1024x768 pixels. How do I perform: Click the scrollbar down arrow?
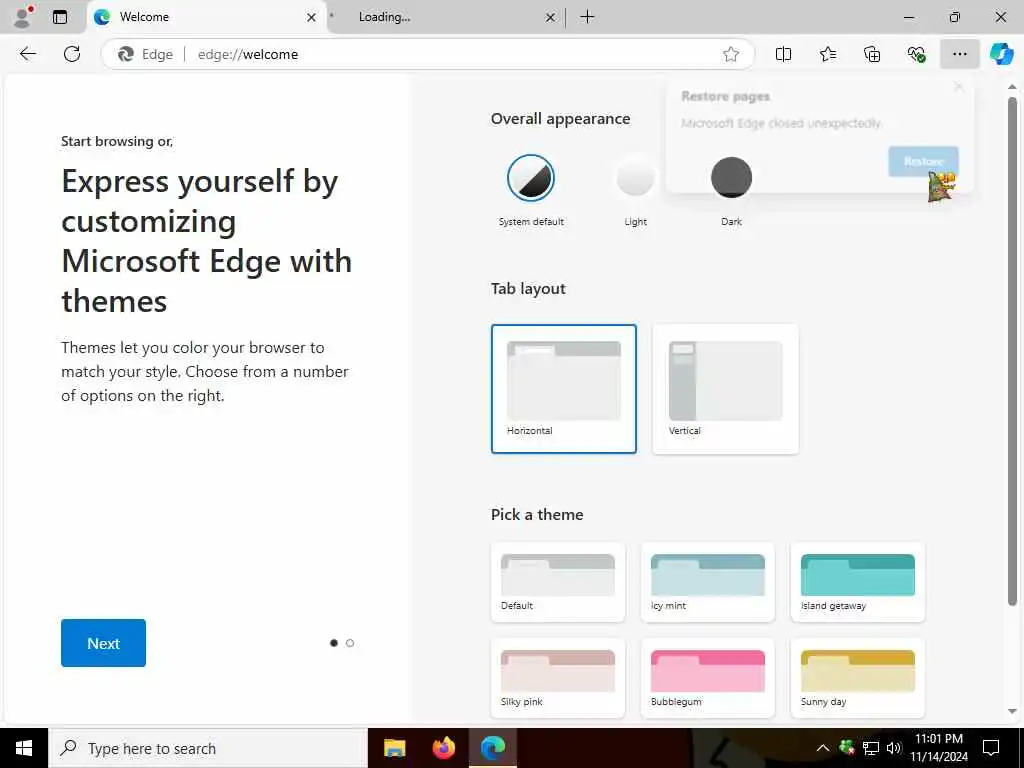click(x=1012, y=711)
